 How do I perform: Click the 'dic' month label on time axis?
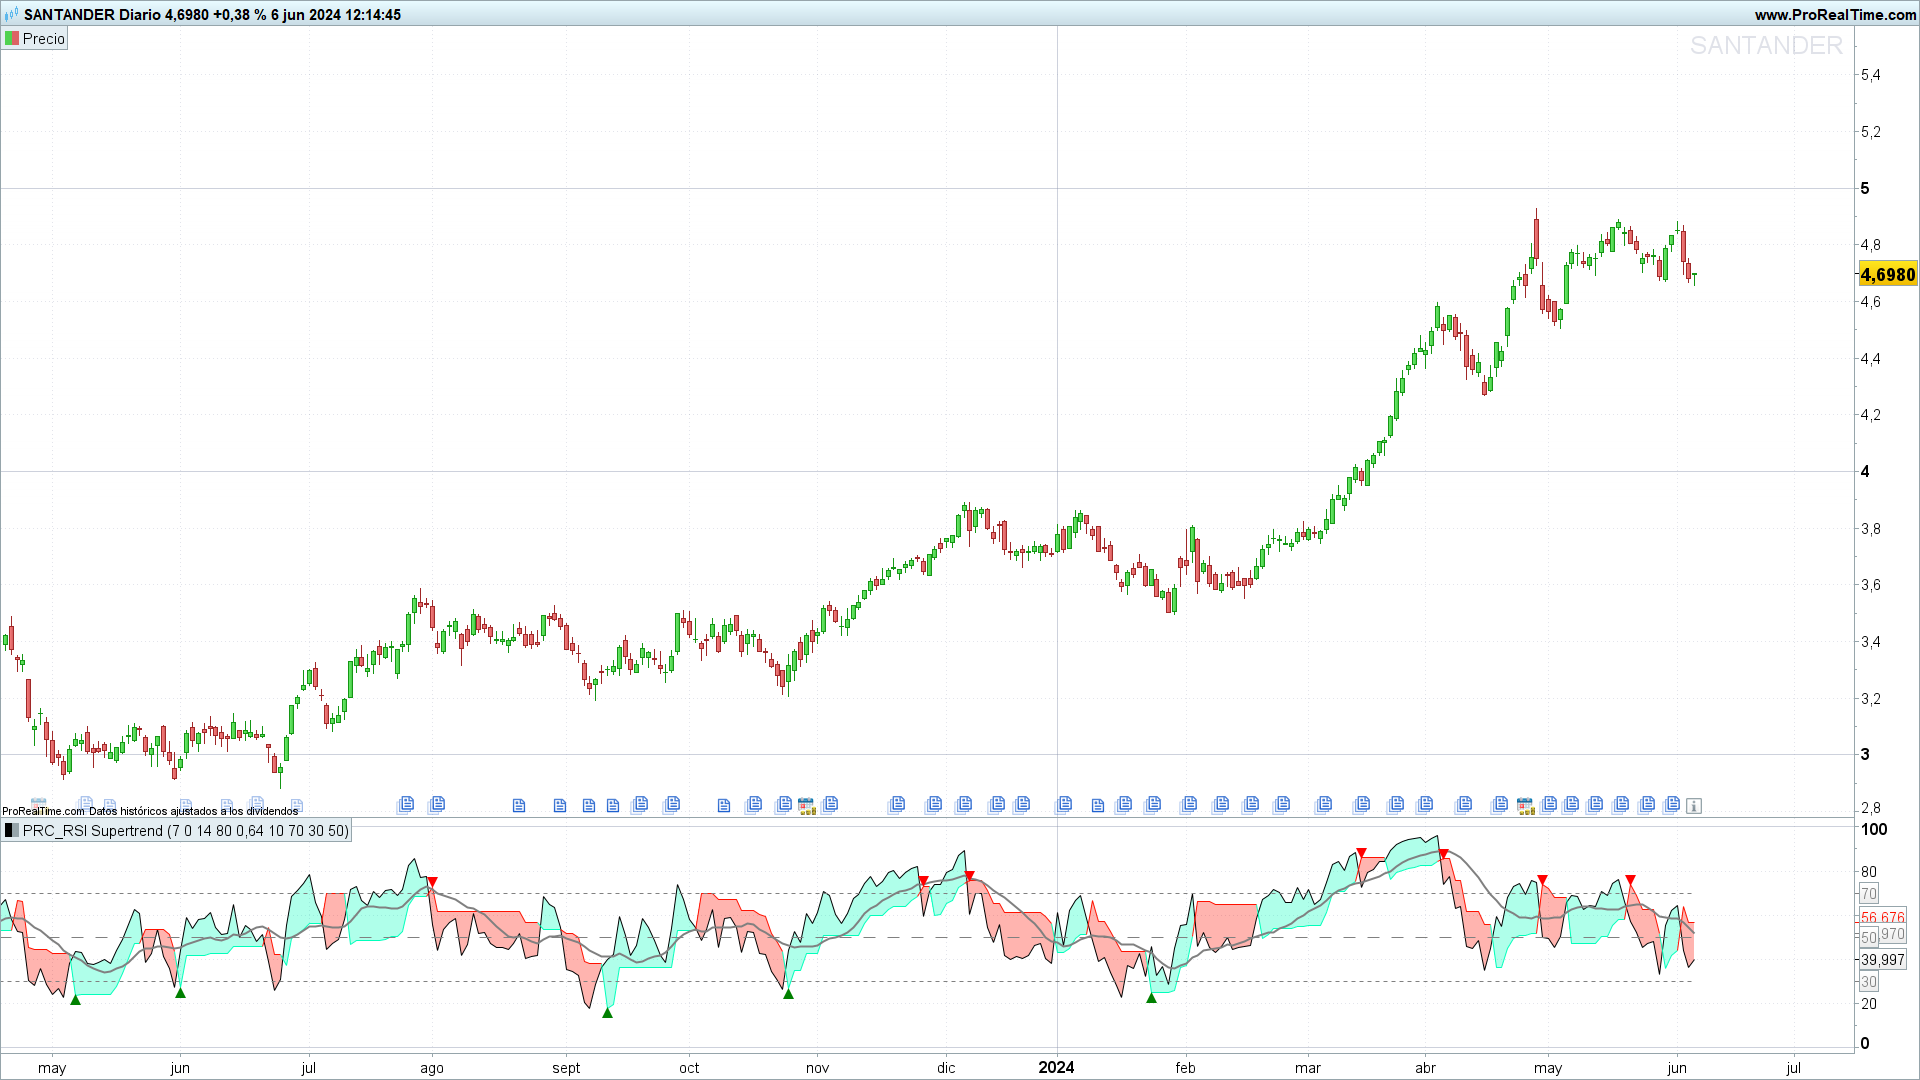pos(946,1068)
